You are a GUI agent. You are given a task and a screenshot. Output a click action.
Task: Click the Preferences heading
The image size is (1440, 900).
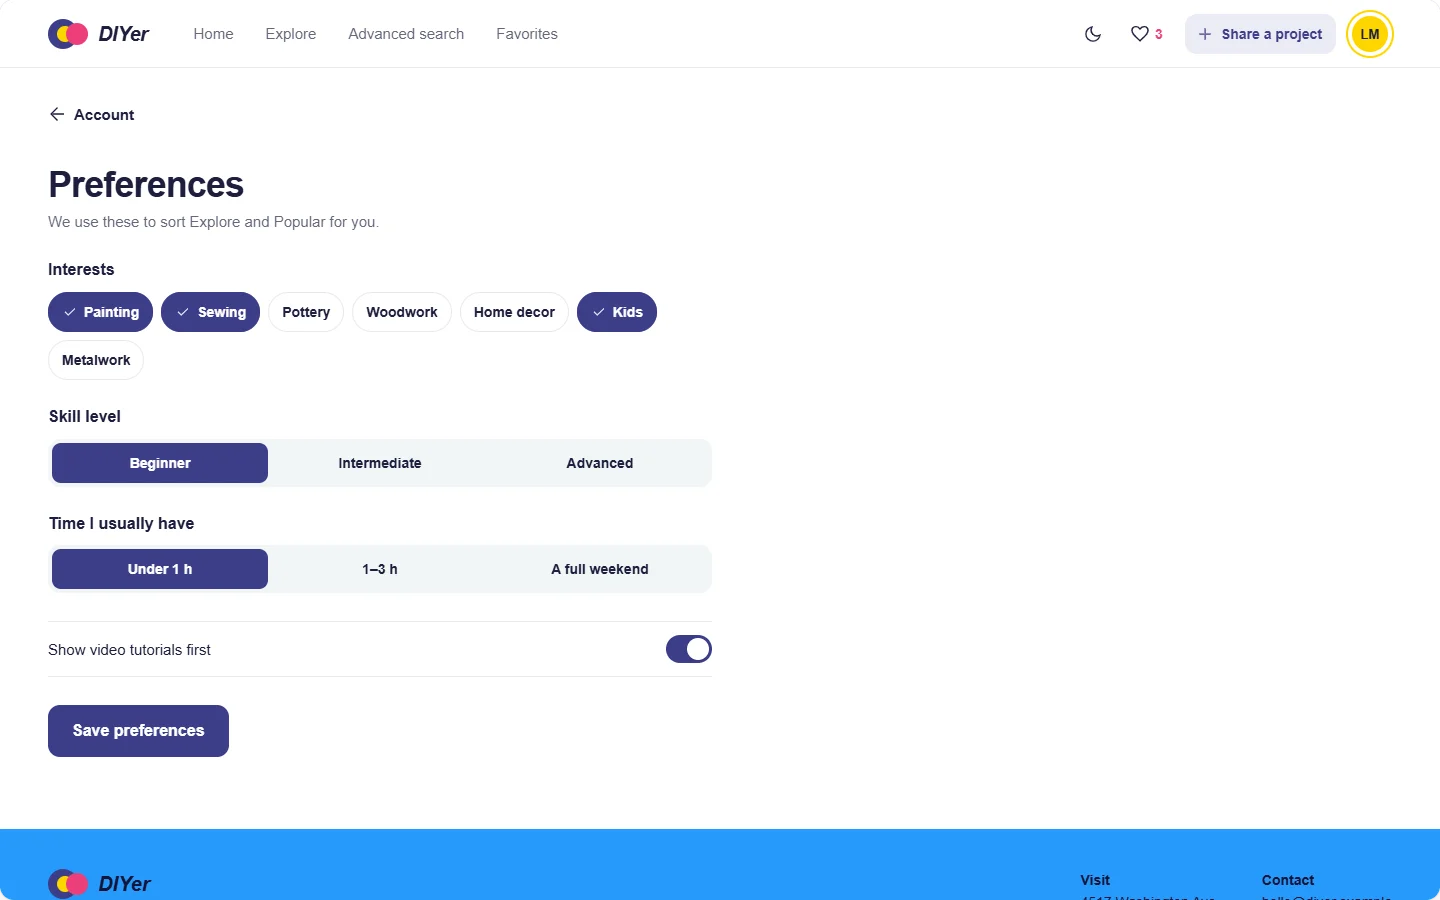[x=146, y=185]
